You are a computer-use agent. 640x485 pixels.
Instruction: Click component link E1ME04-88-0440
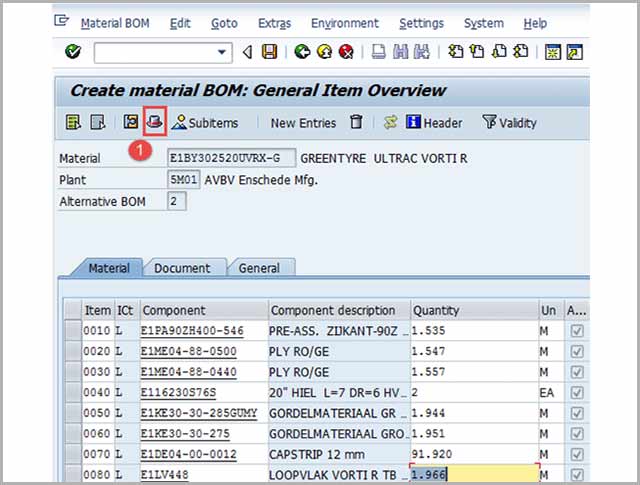tap(189, 372)
